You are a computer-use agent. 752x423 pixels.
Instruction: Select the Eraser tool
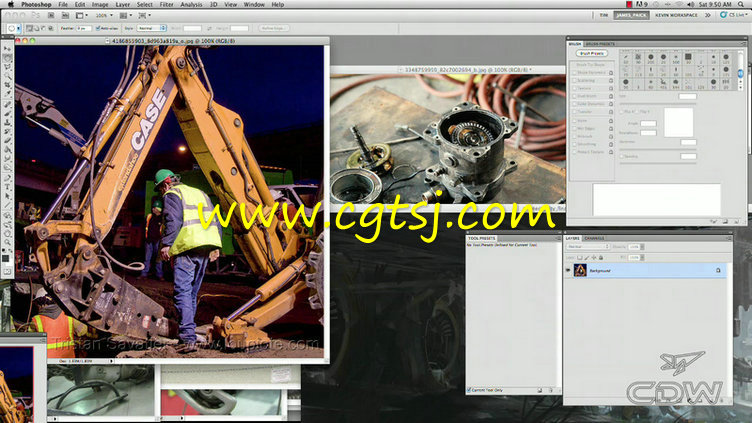click(7, 141)
